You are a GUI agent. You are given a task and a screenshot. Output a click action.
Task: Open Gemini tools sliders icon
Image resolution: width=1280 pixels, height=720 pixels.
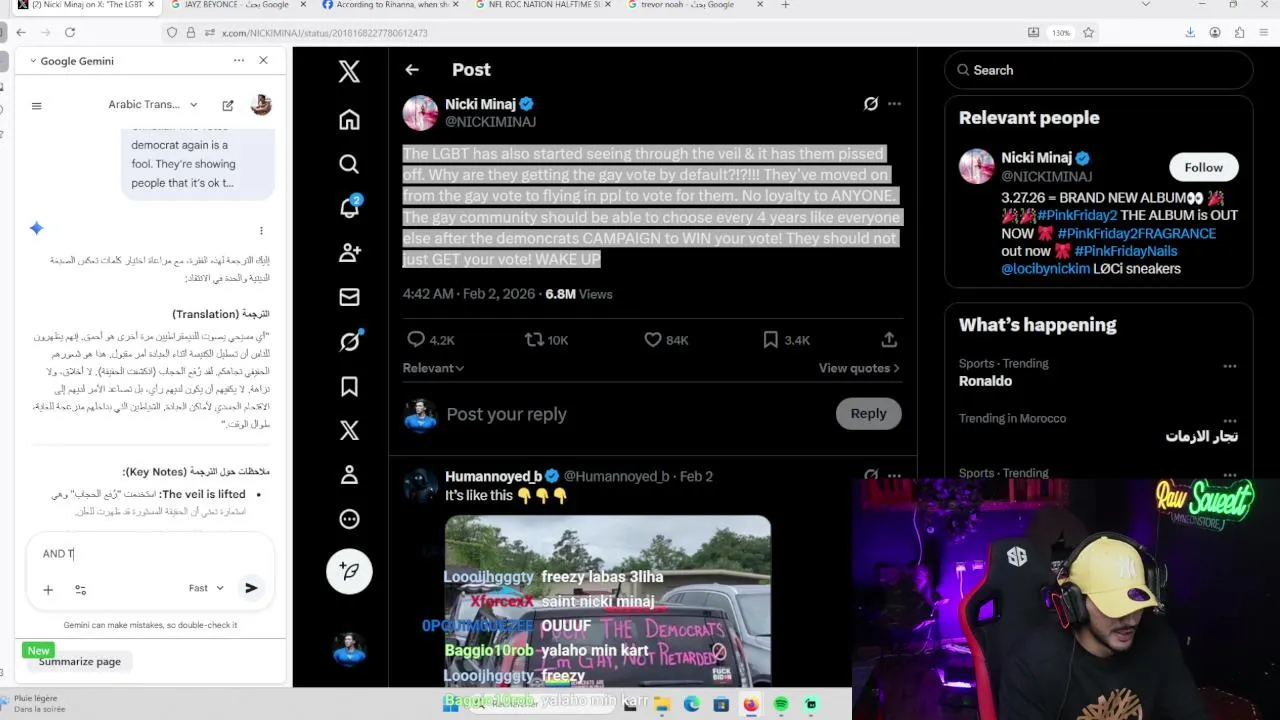81,590
